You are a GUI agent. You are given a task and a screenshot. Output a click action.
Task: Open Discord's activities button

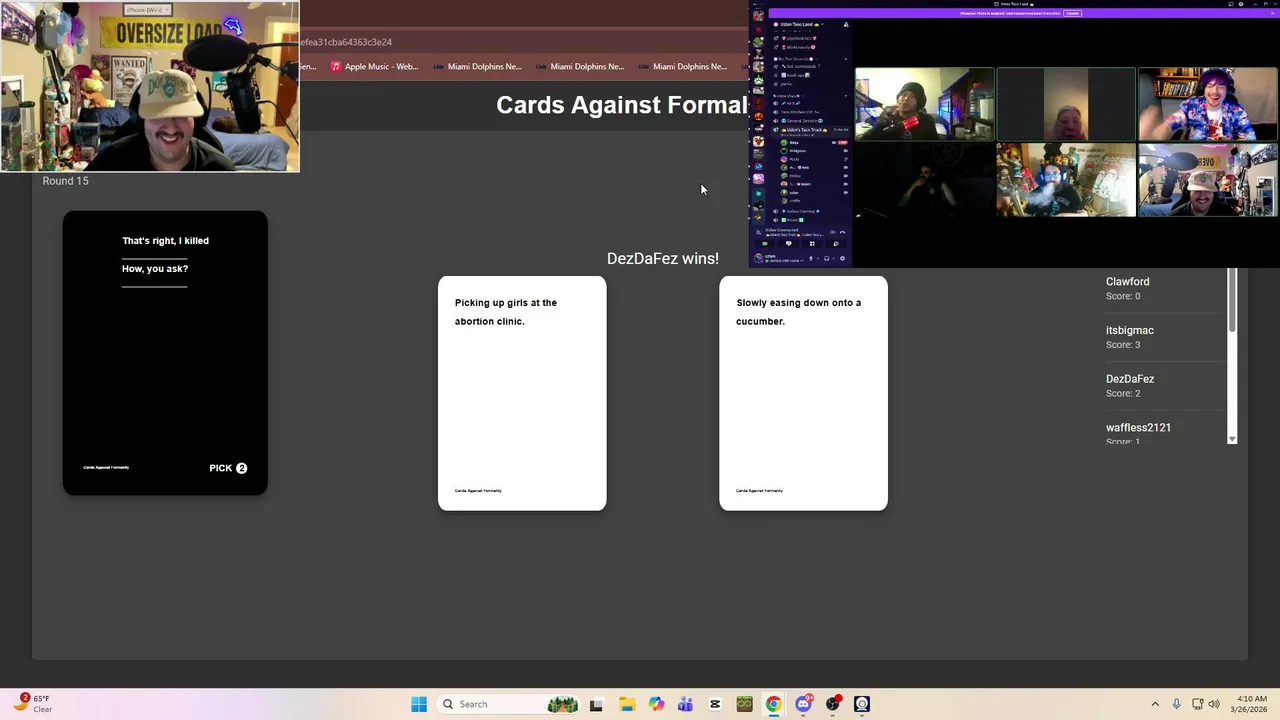tap(812, 244)
